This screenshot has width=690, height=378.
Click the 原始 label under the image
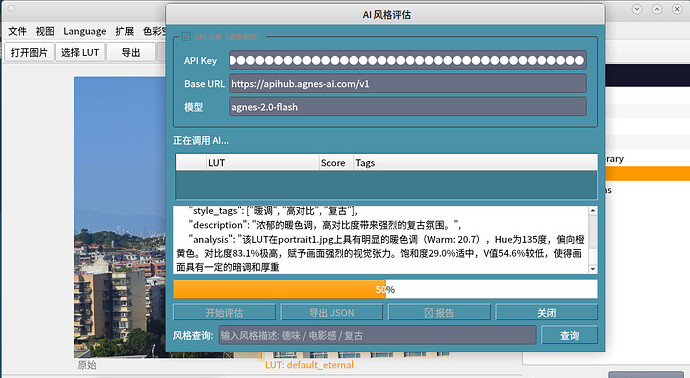click(x=87, y=365)
